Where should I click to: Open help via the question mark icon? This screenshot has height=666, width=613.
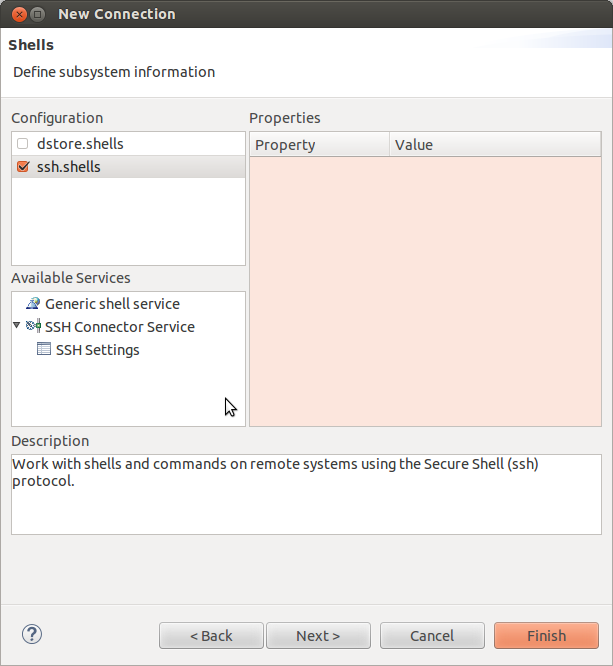pyautogui.click(x=32, y=634)
